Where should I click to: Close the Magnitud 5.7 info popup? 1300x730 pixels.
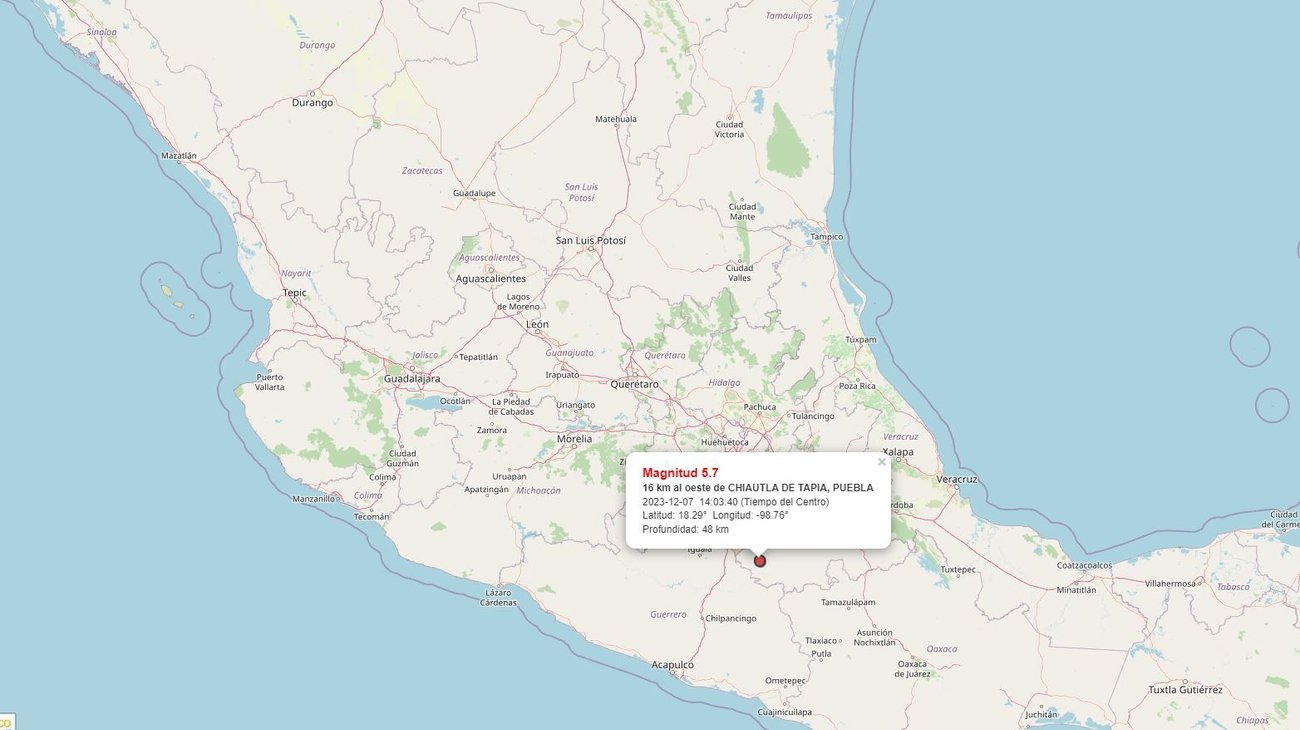click(x=881, y=461)
